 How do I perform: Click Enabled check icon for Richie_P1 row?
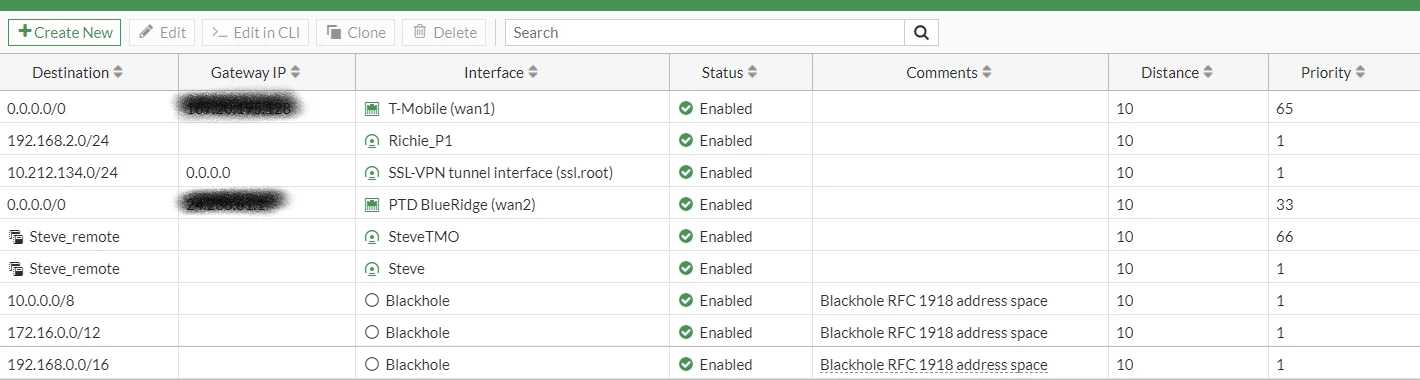(x=686, y=140)
